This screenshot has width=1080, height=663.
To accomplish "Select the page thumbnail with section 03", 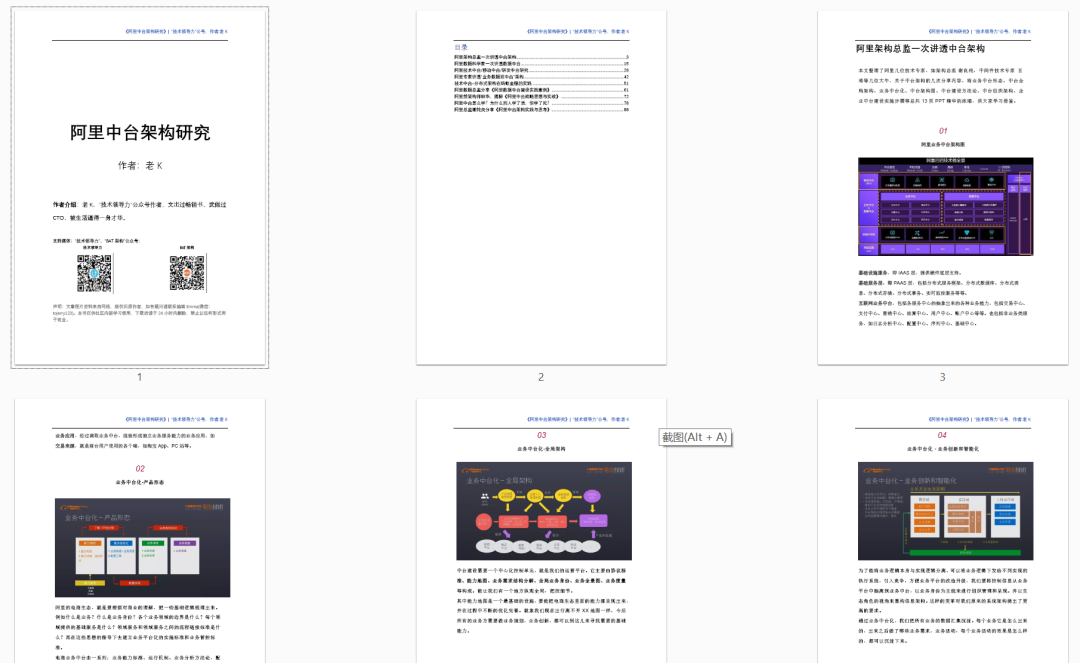I will 541,531.
